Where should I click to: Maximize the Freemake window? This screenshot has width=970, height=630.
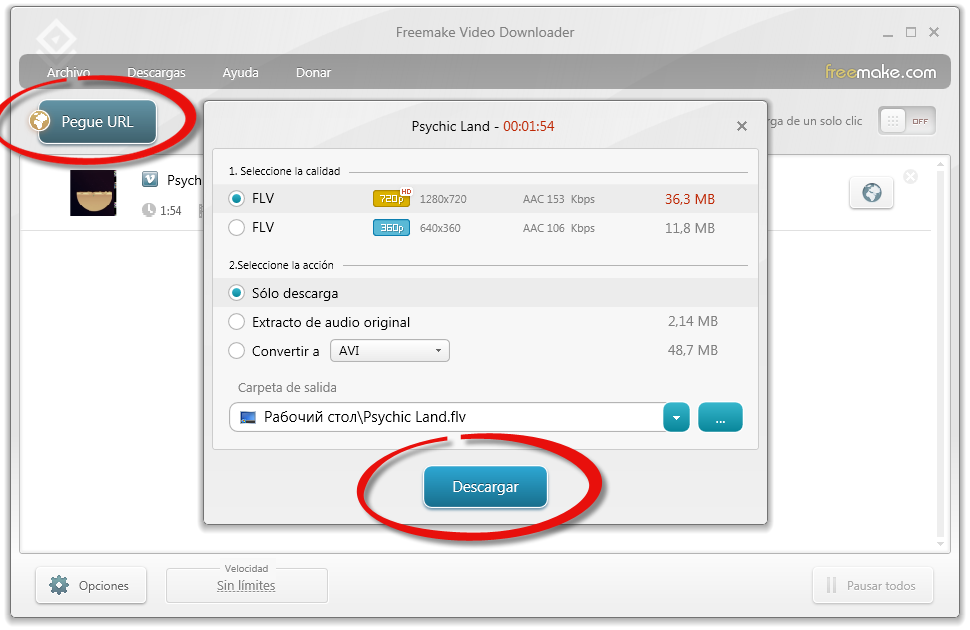911,32
